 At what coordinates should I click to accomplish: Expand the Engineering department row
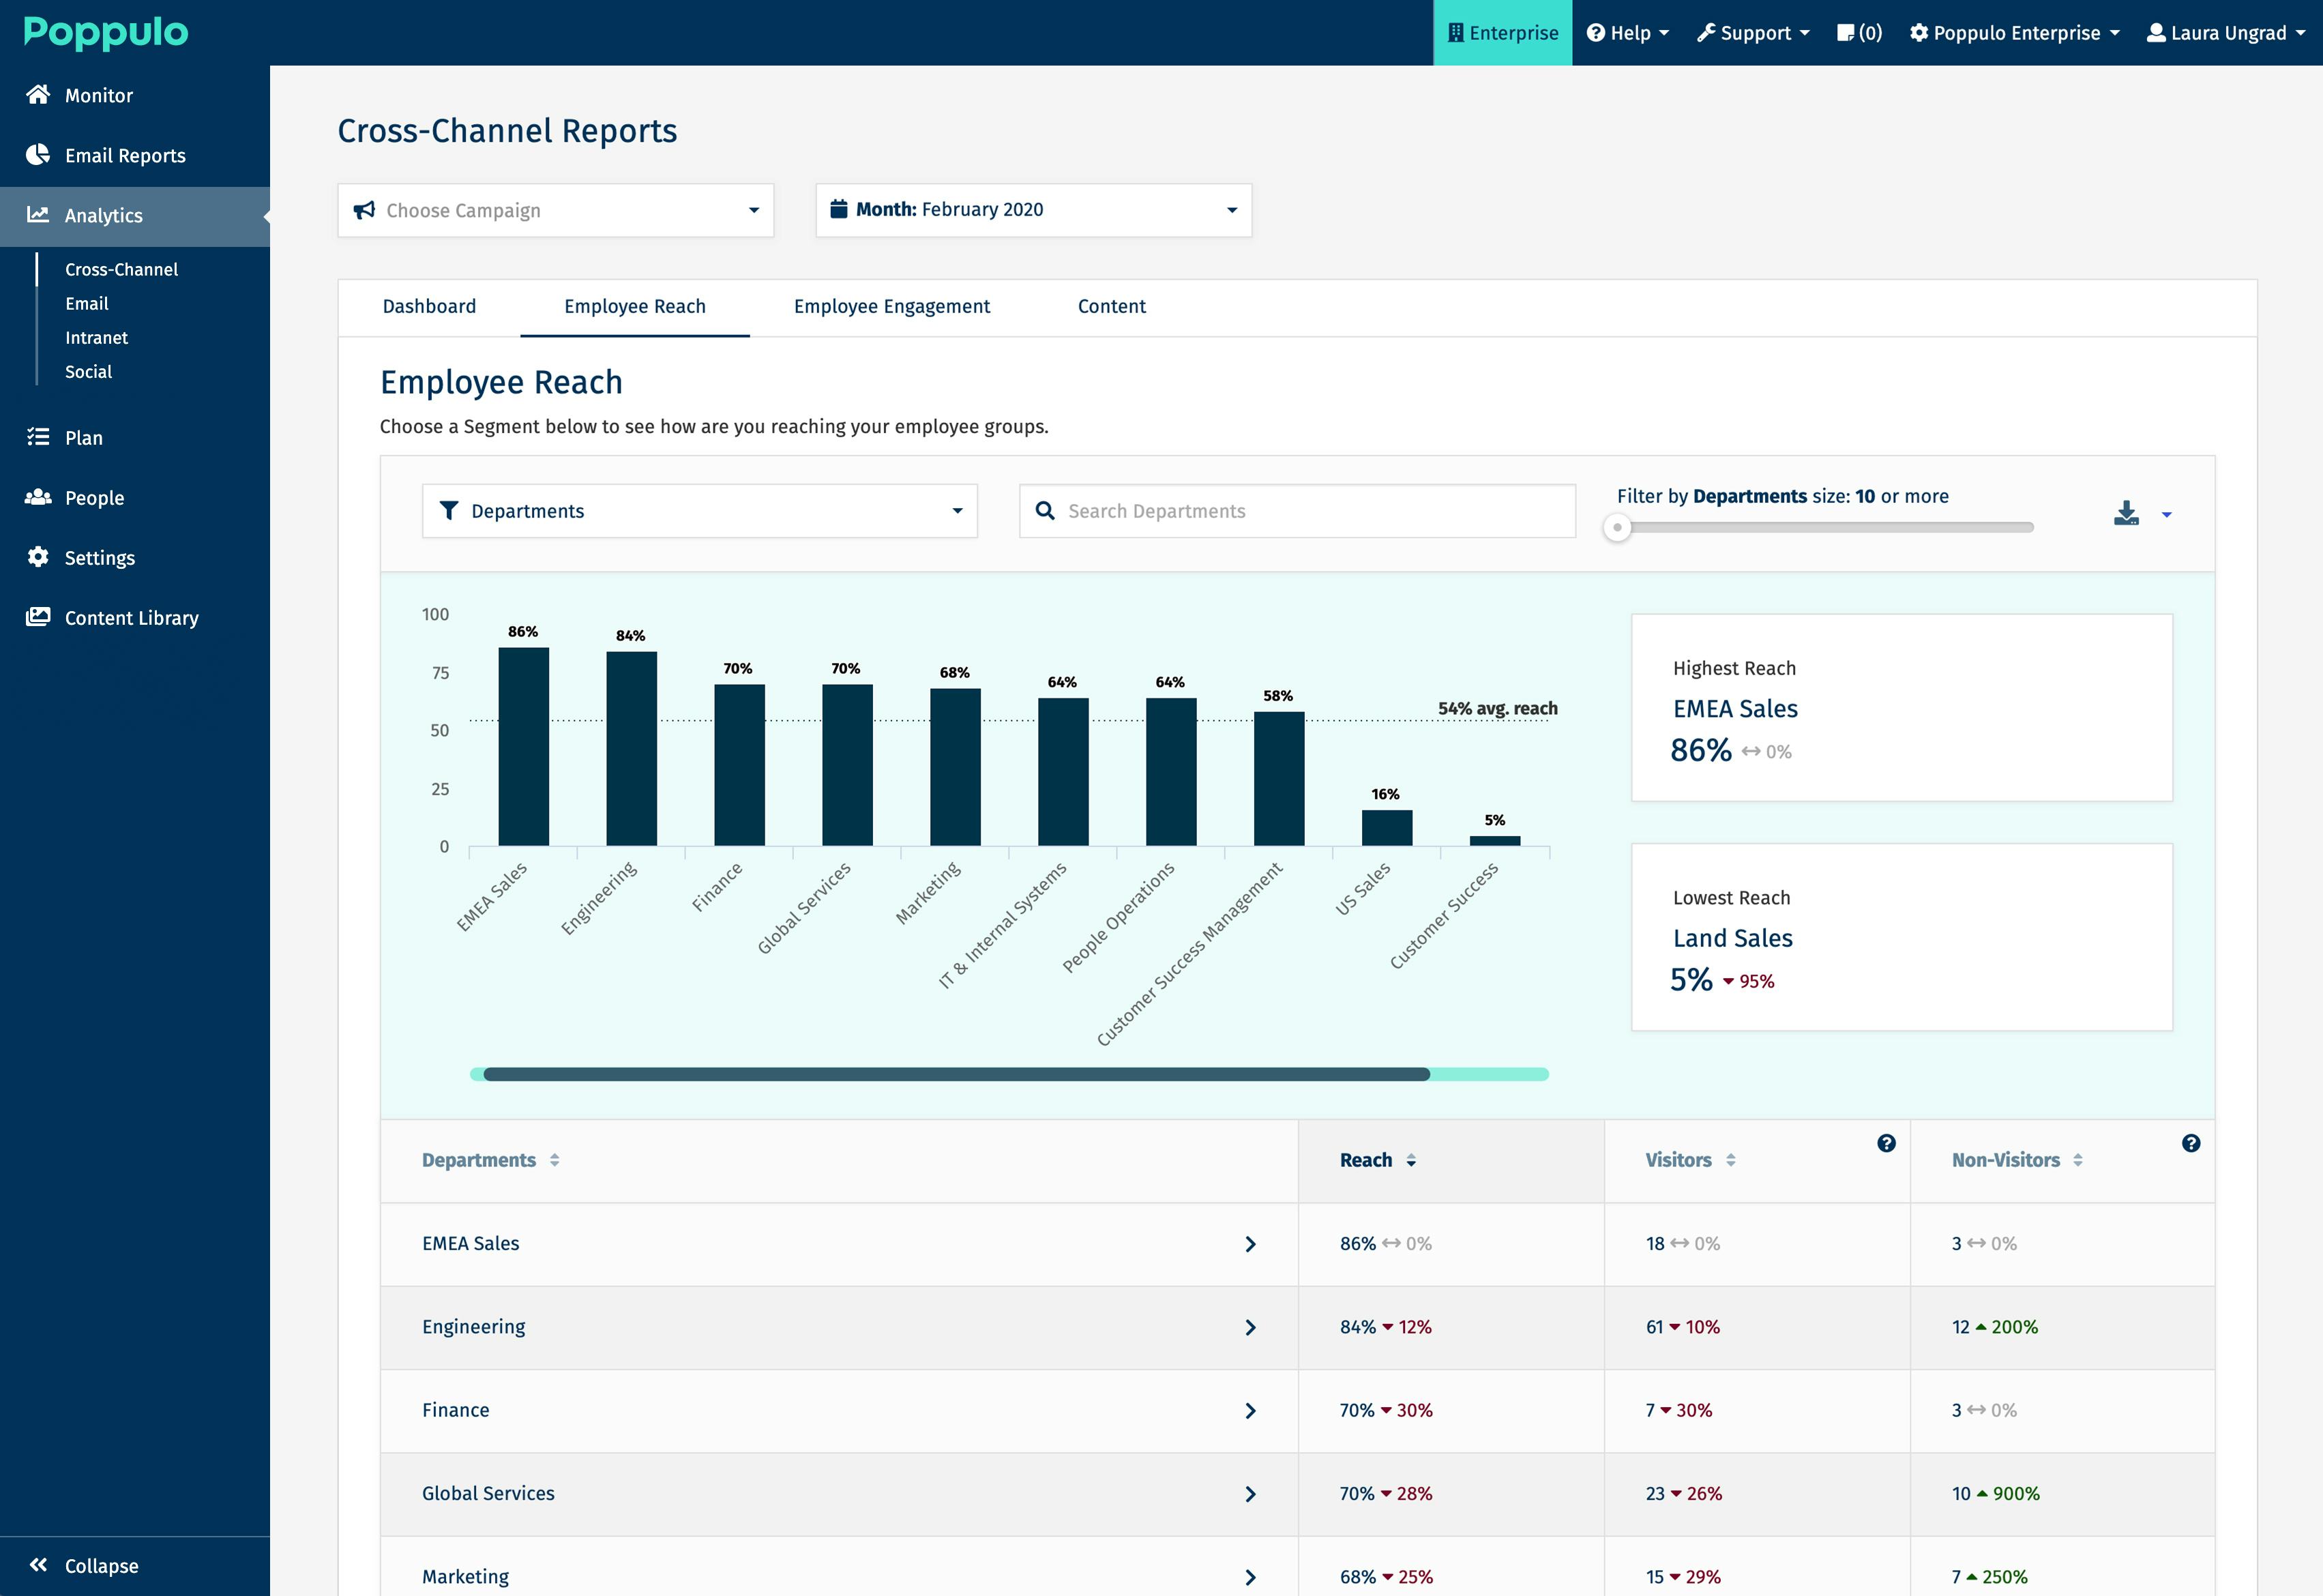pos(1250,1327)
